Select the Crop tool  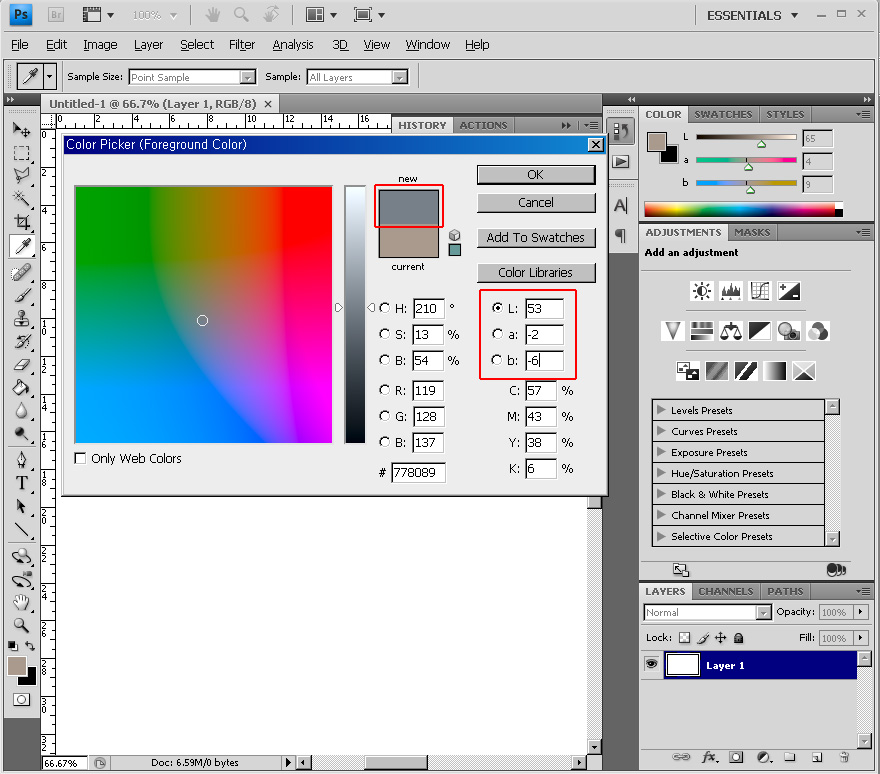[21, 221]
